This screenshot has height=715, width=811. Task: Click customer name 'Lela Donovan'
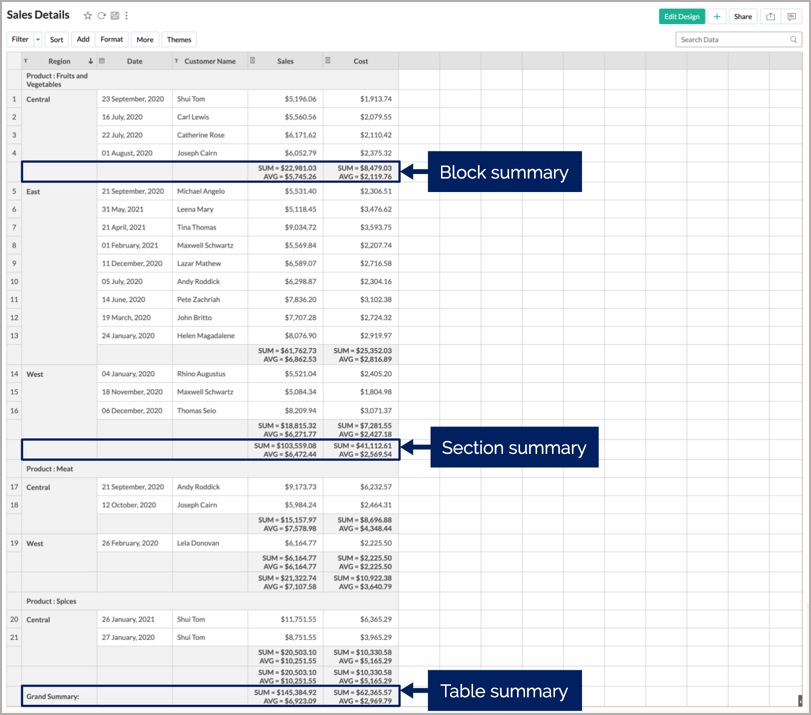198,543
